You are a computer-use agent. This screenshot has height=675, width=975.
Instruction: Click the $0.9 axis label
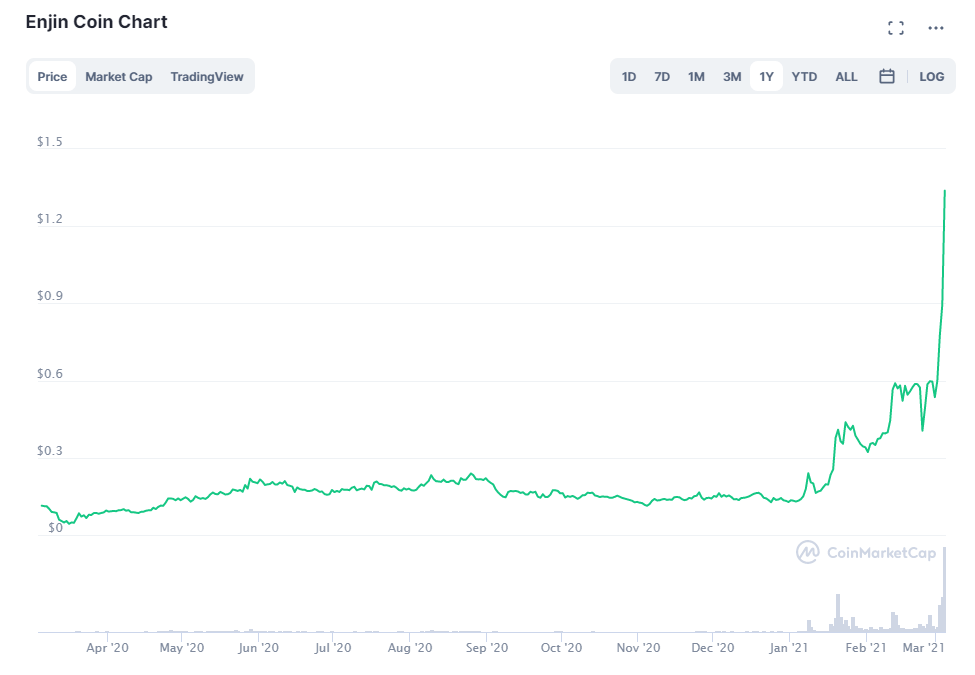point(50,296)
